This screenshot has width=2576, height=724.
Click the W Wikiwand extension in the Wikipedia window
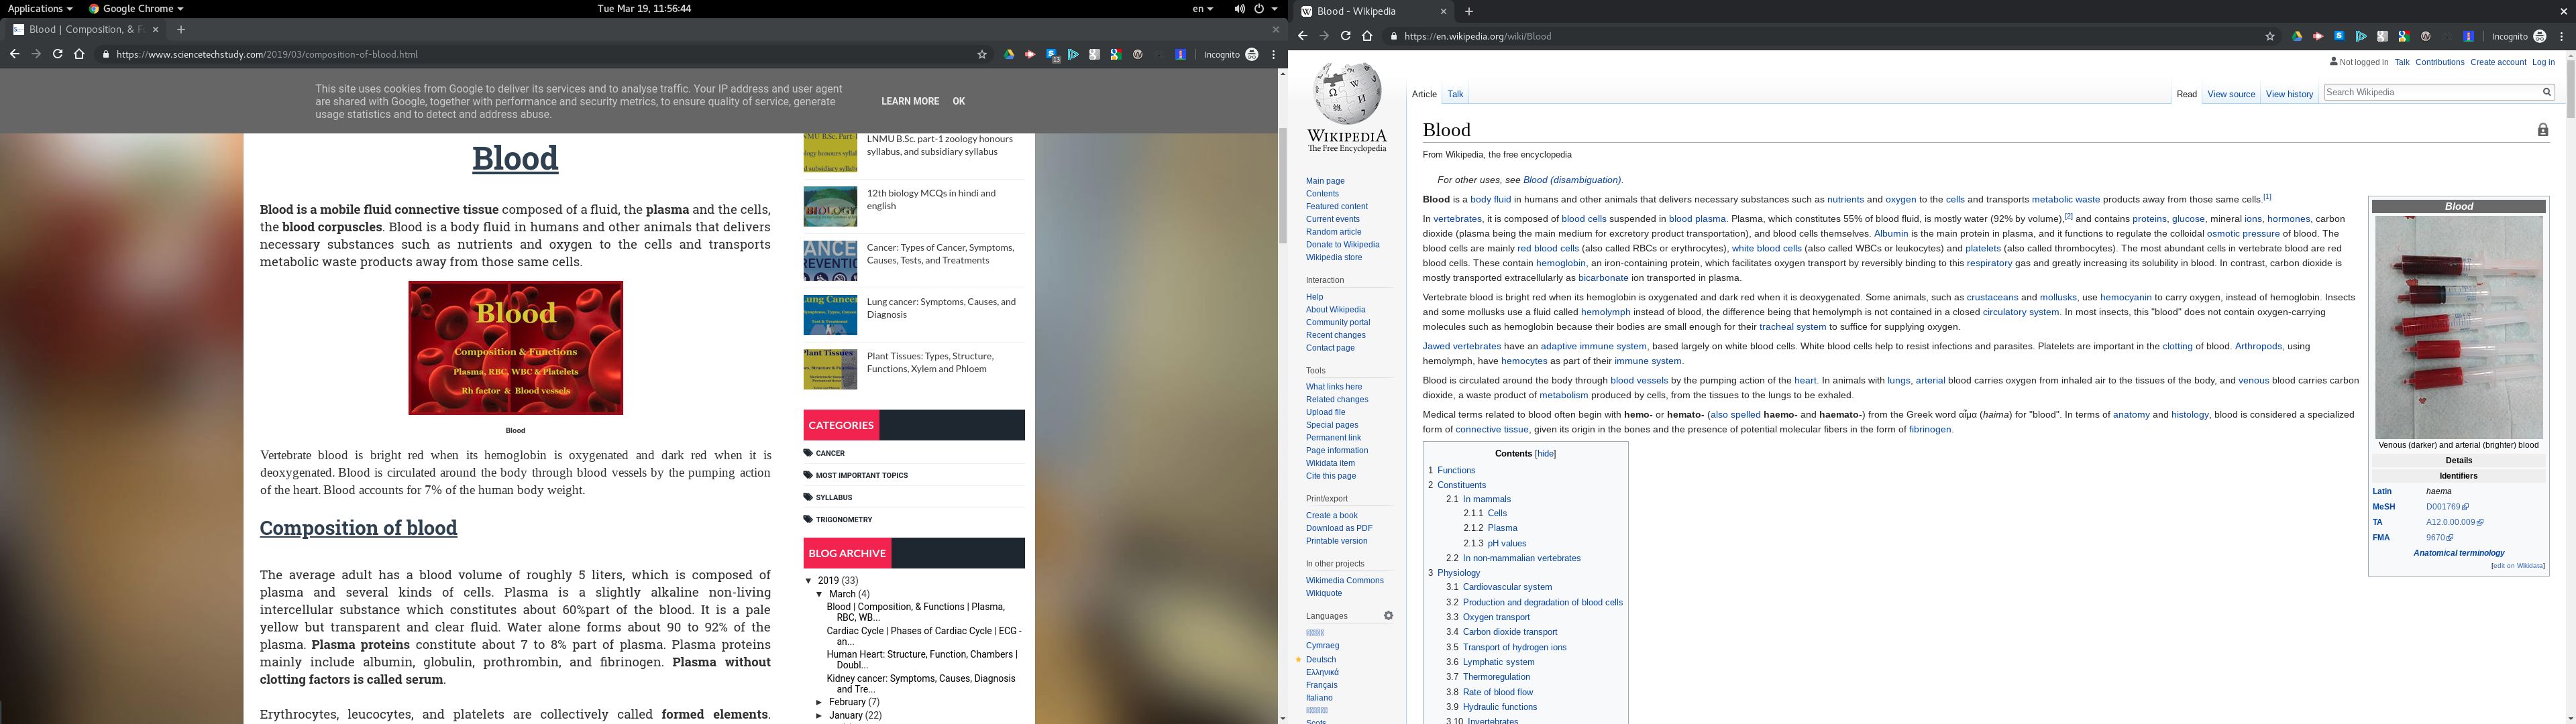(2425, 37)
